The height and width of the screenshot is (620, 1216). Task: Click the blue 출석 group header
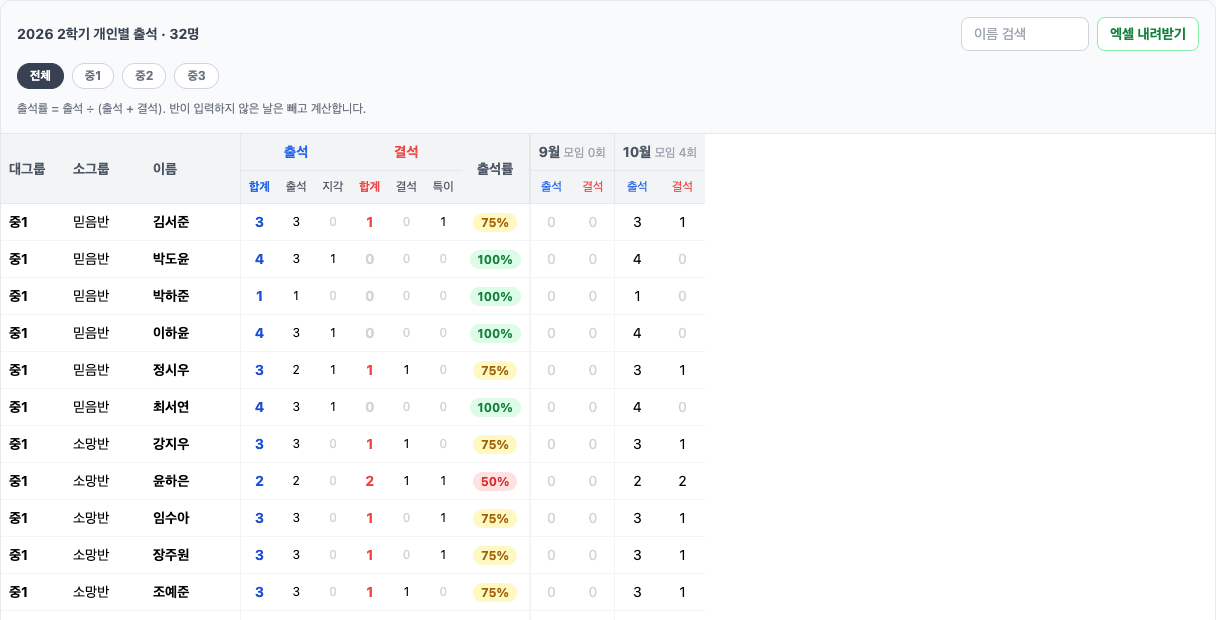(296, 152)
